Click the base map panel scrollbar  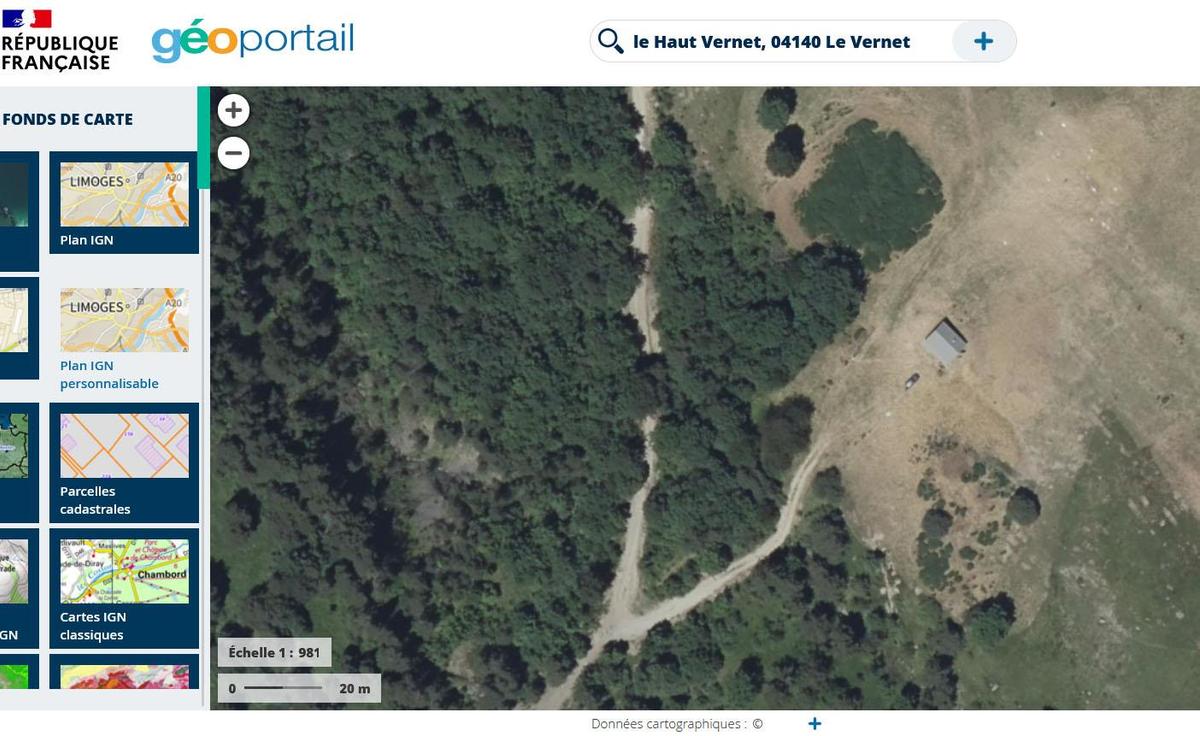click(x=203, y=138)
